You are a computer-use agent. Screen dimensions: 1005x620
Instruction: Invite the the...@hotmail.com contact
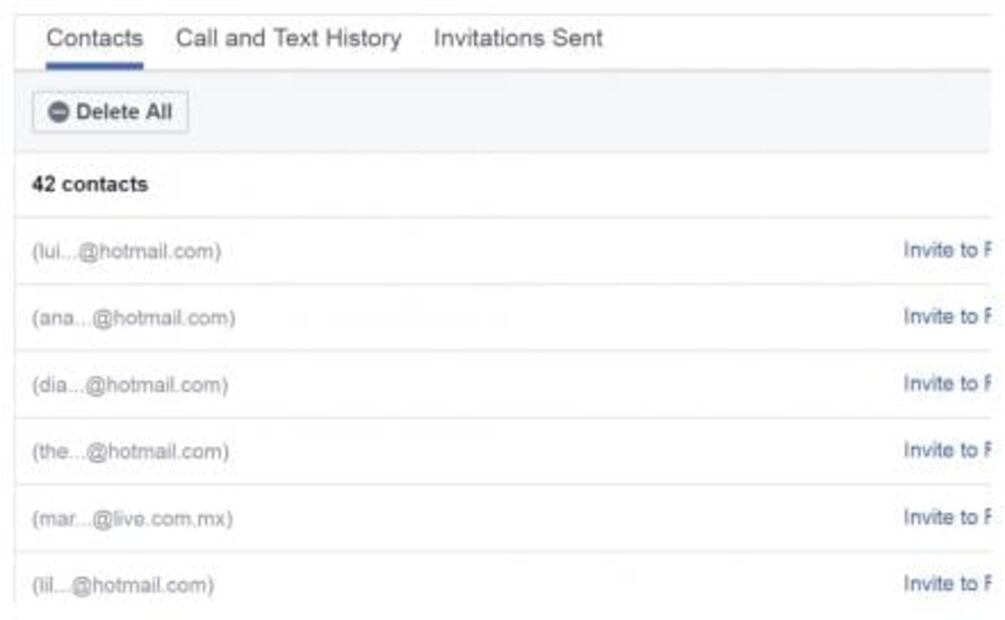tap(946, 451)
